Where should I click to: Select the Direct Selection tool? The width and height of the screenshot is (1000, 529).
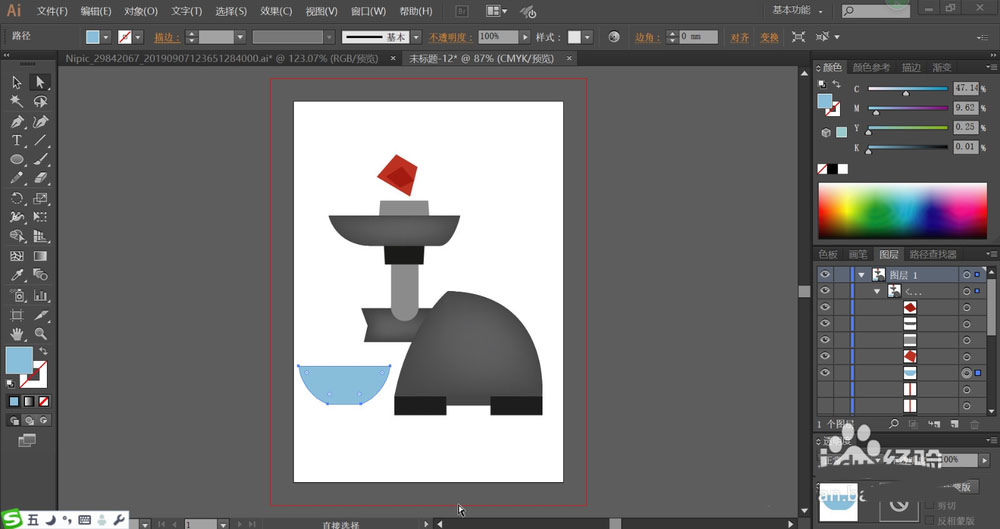coord(40,82)
